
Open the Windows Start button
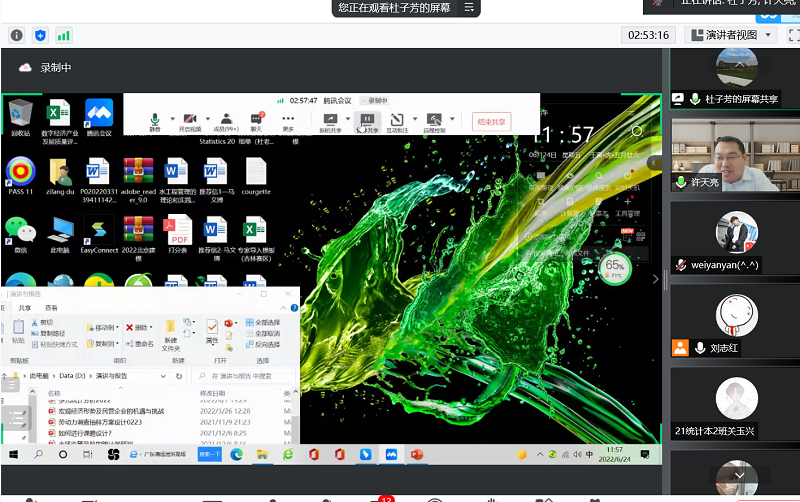pyautogui.click(x=13, y=455)
